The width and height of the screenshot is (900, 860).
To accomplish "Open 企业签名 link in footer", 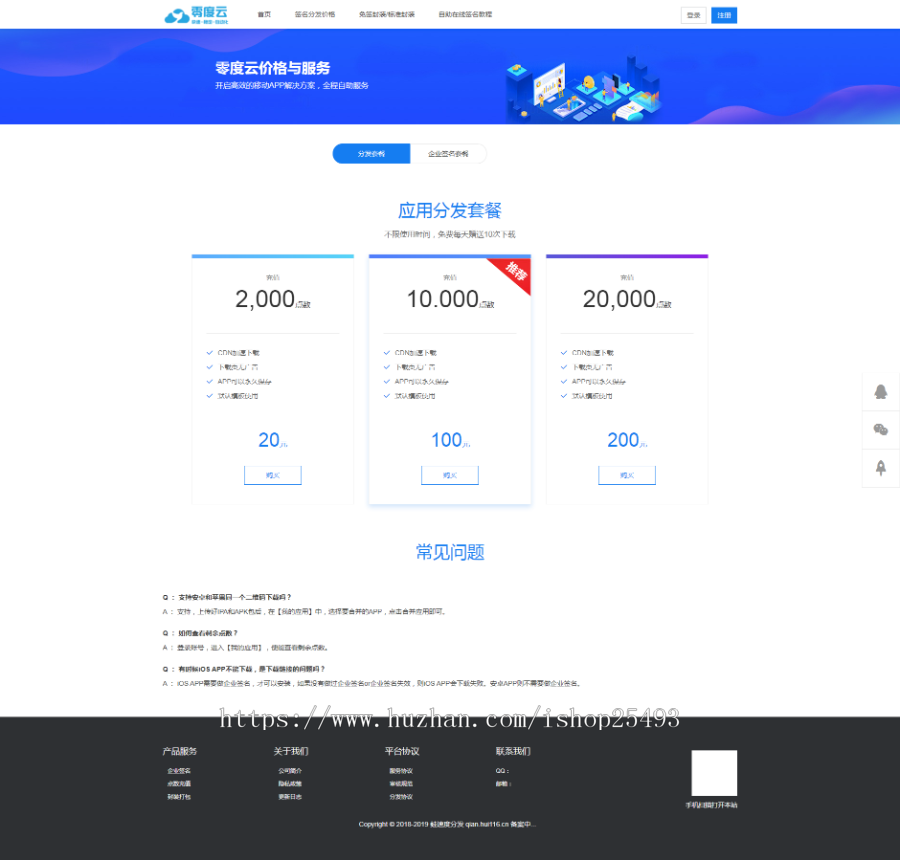I will click(179, 771).
